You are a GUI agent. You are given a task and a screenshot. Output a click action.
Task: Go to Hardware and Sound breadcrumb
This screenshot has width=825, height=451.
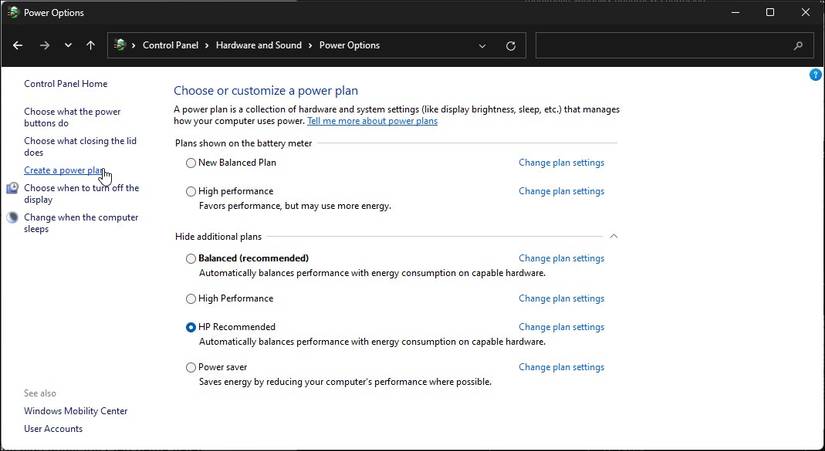click(260, 45)
